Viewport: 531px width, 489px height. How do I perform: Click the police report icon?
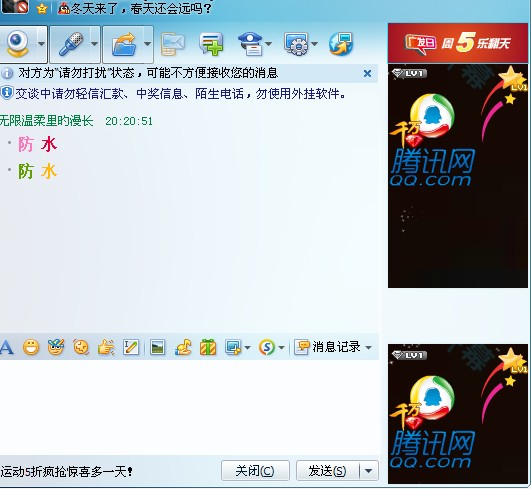(251, 44)
